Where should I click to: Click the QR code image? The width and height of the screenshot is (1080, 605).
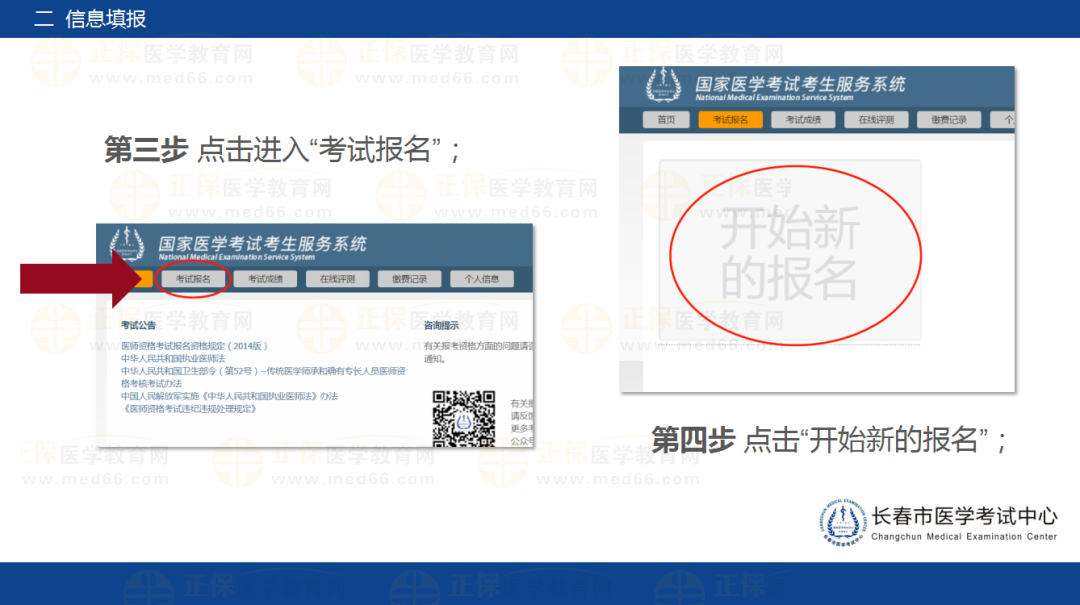(464, 418)
